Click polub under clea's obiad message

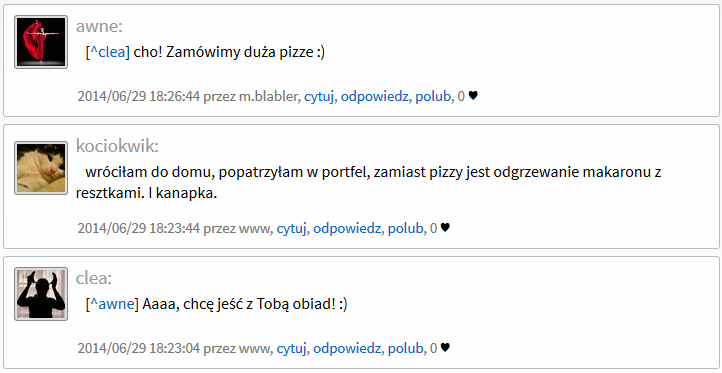(405, 349)
